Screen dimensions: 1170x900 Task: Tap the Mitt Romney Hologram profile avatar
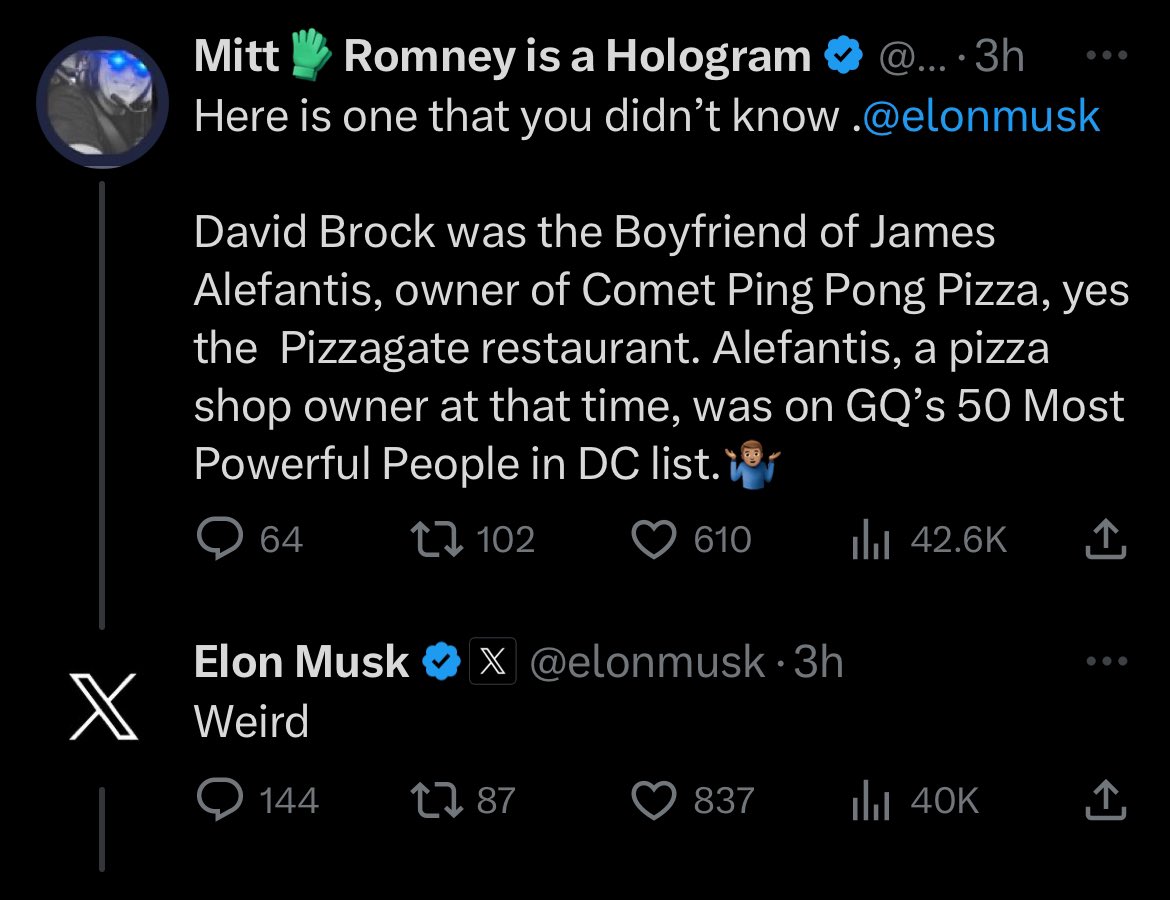[103, 103]
